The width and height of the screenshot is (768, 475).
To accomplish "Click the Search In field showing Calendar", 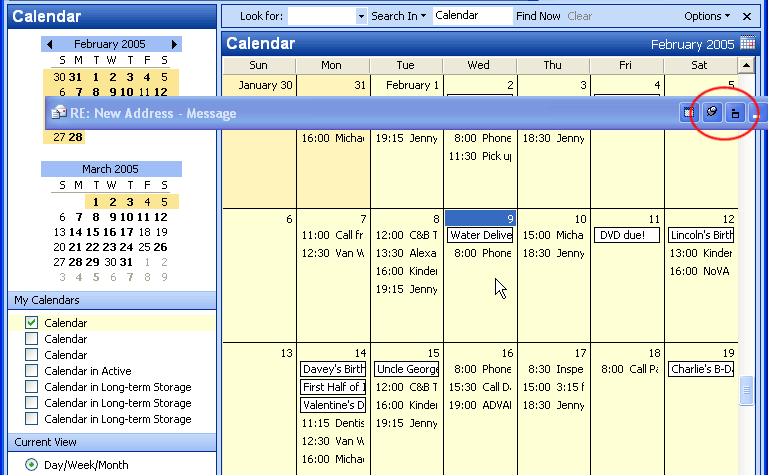I will pyautogui.click(x=472, y=16).
